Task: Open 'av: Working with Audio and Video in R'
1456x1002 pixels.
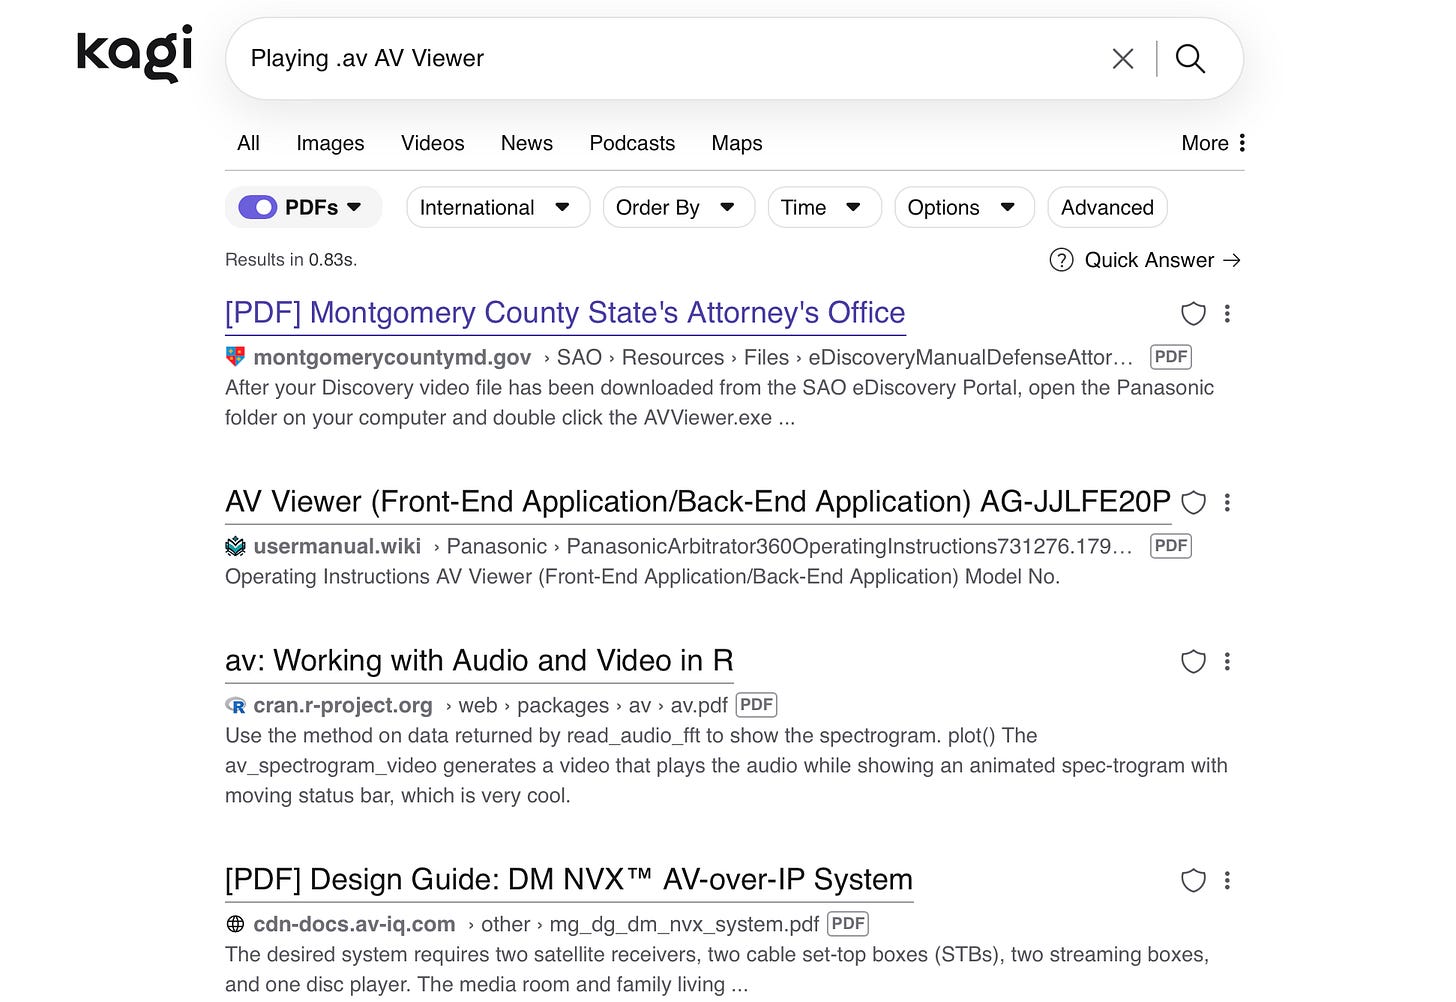Action: coord(479,660)
